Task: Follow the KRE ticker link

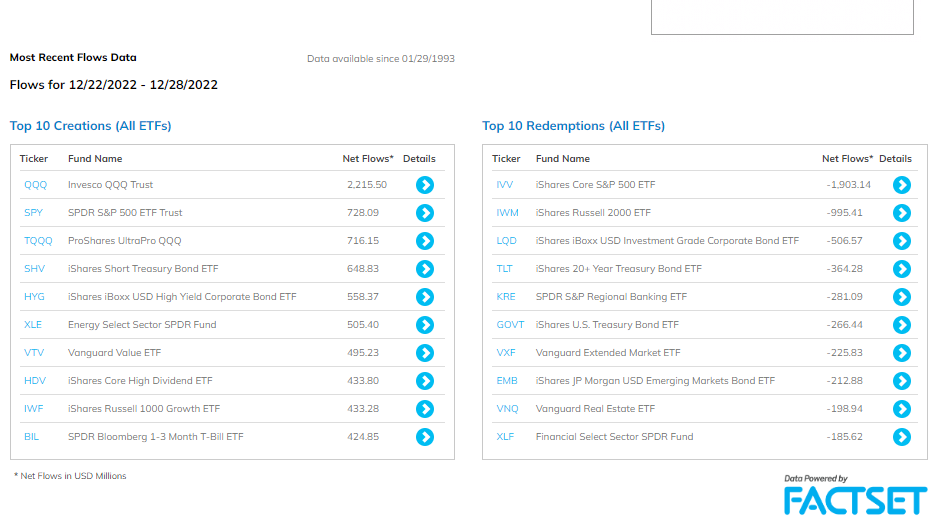Action: [506, 297]
